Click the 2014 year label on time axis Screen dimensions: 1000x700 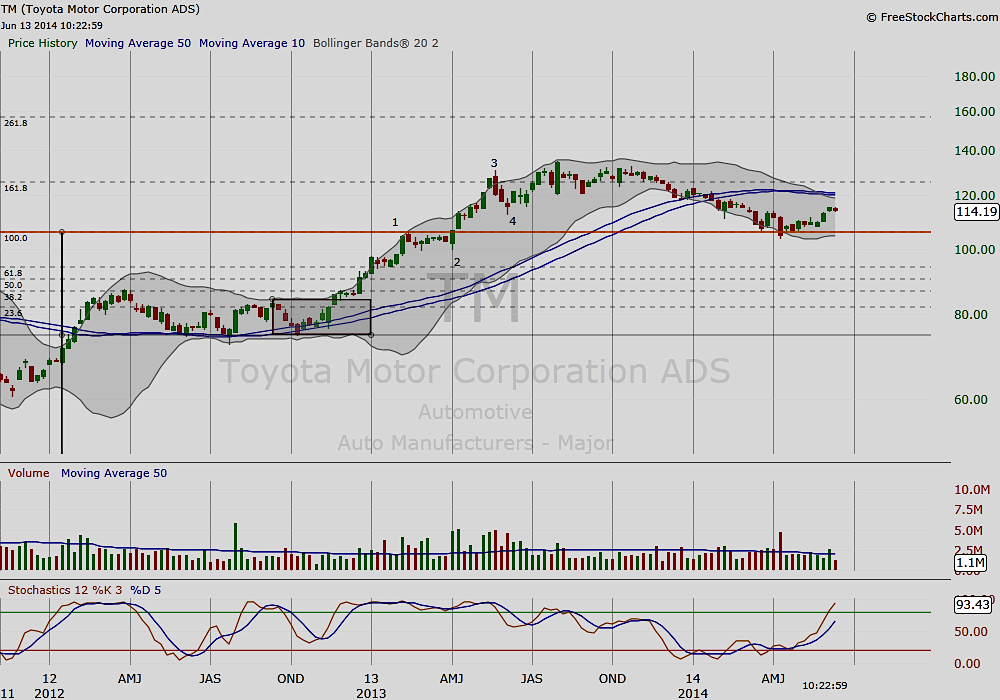click(693, 693)
